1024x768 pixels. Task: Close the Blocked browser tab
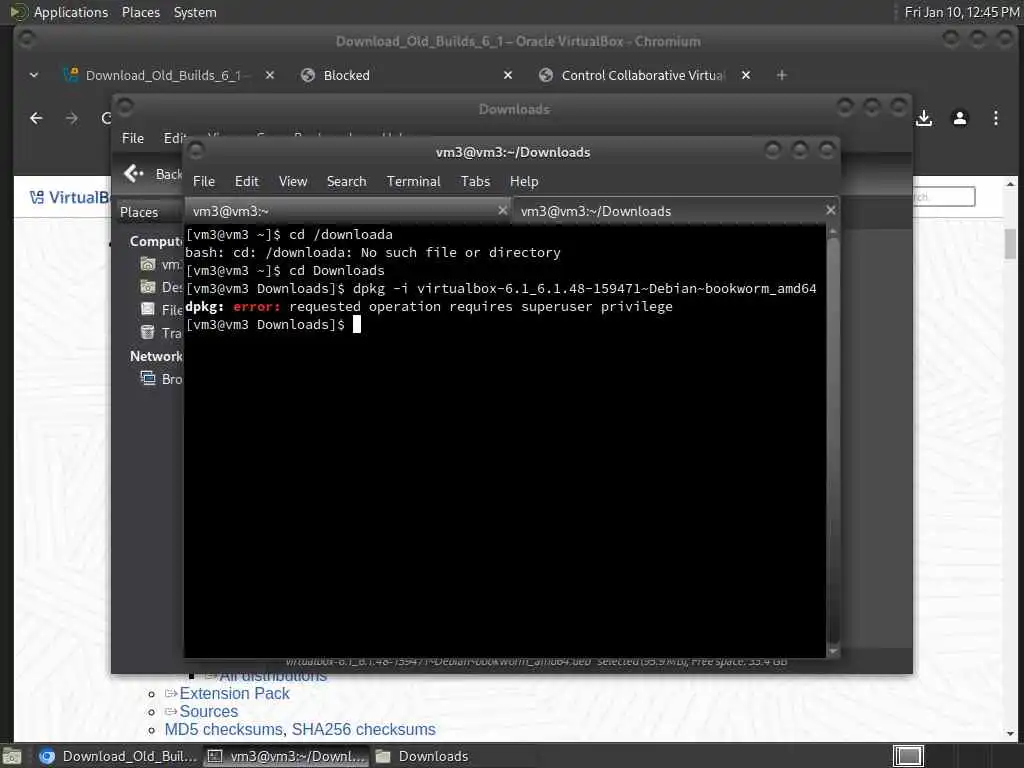508,75
